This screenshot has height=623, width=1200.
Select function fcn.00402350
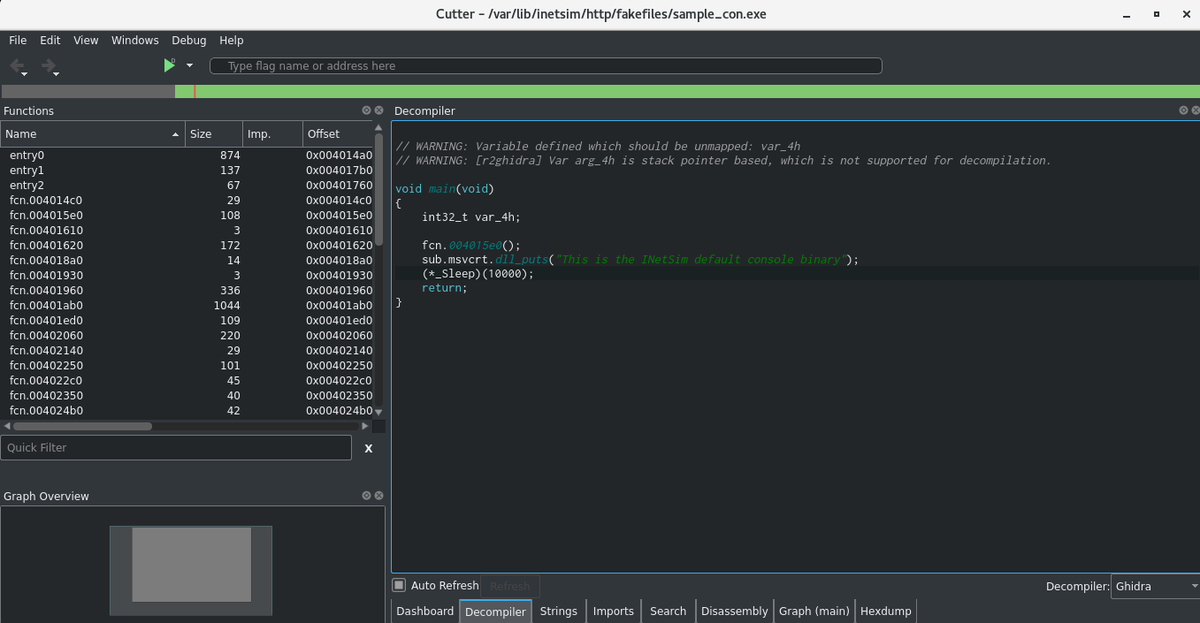pos(186,395)
